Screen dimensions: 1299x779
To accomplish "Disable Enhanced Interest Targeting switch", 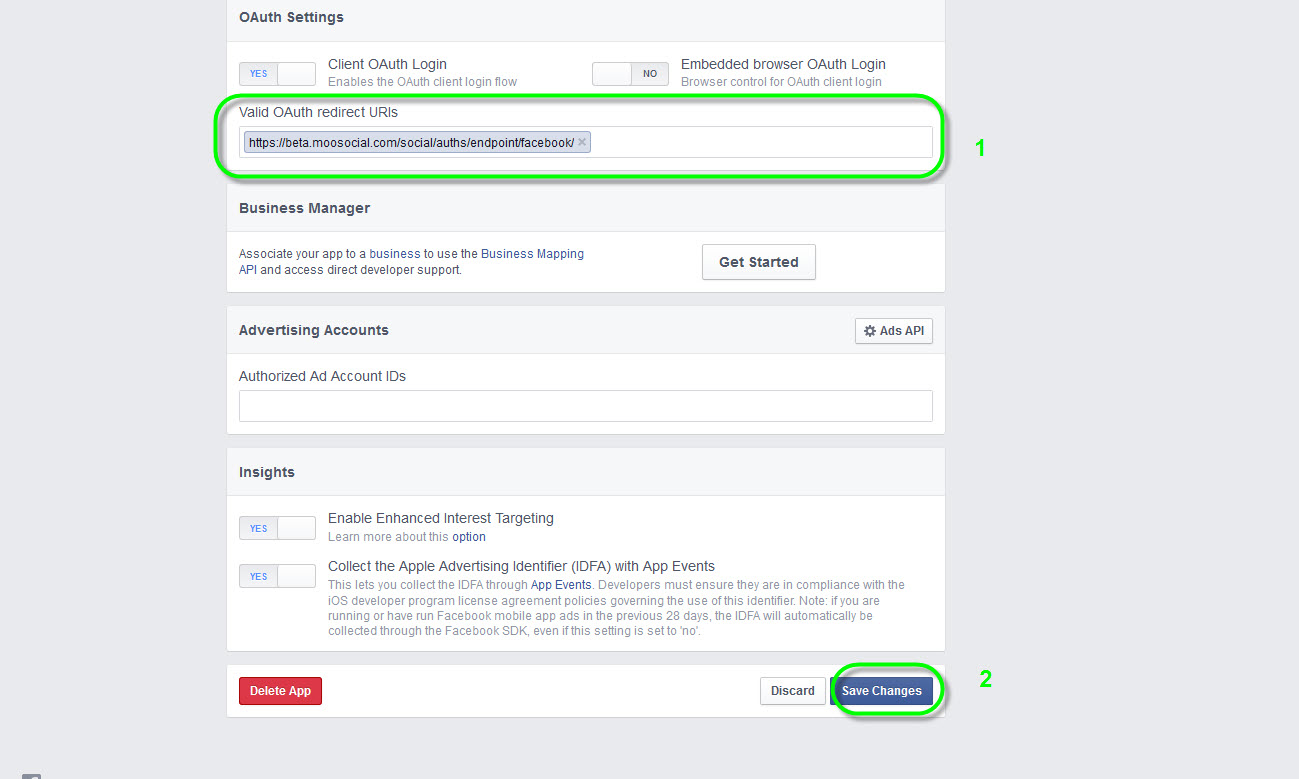I will click(x=277, y=528).
